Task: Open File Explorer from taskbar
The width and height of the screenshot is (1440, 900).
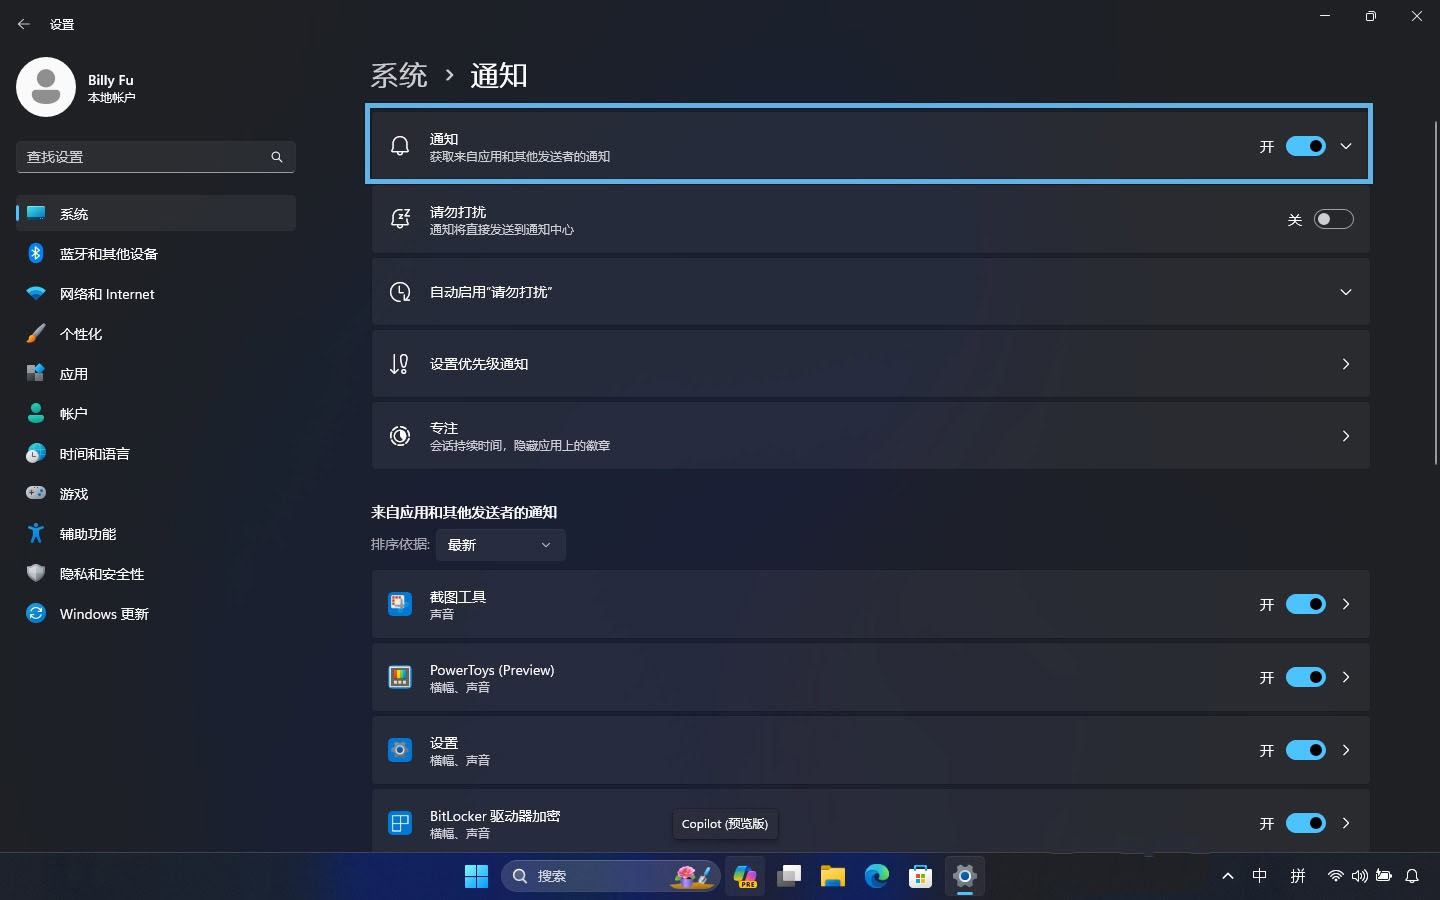Action: point(833,876)
